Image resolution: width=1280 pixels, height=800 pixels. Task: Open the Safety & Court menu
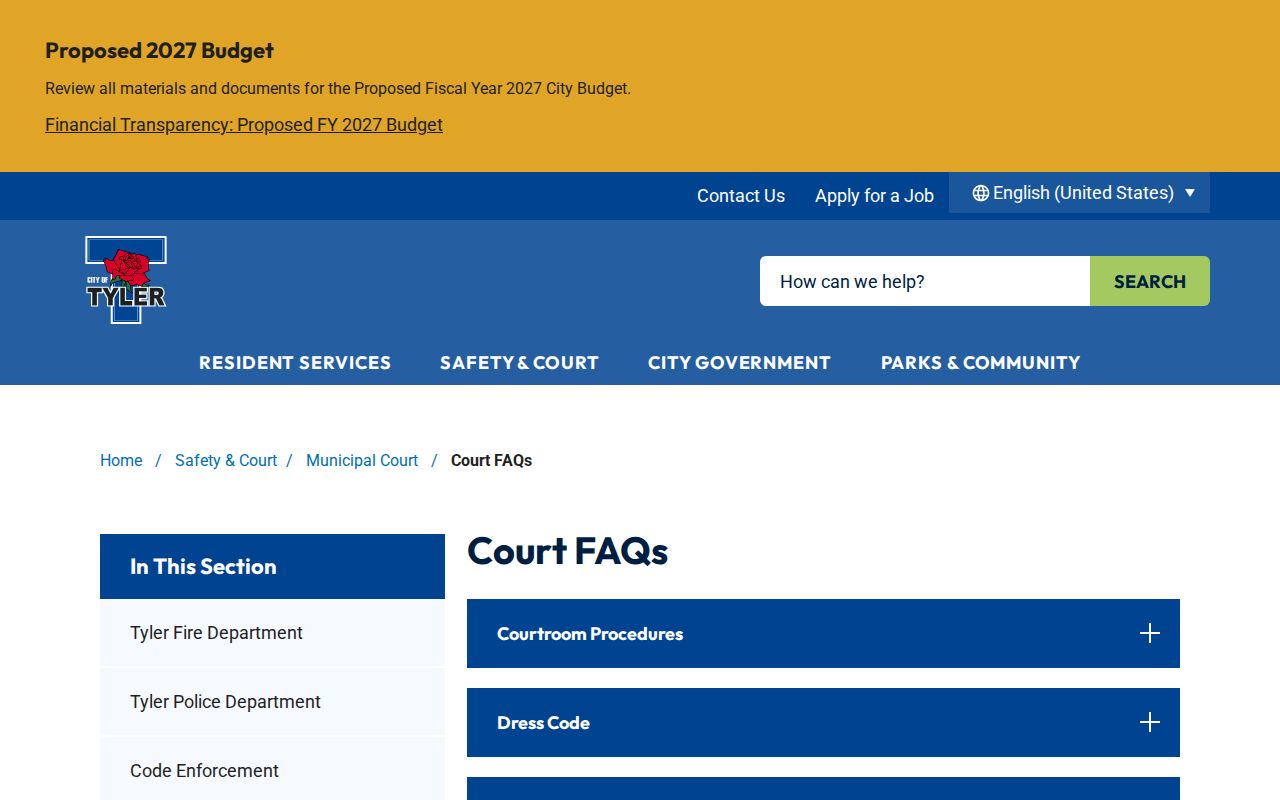[519, 363]
